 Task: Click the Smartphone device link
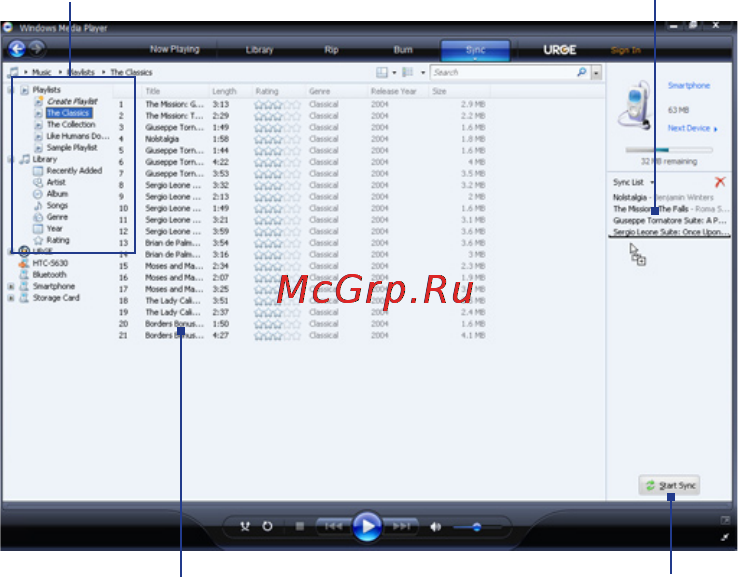pyautogui.click(x=689, y=86)
